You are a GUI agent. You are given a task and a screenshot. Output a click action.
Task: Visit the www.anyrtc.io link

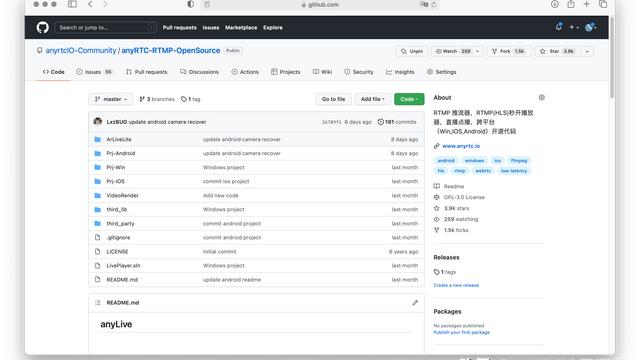[x=461, y=146]
